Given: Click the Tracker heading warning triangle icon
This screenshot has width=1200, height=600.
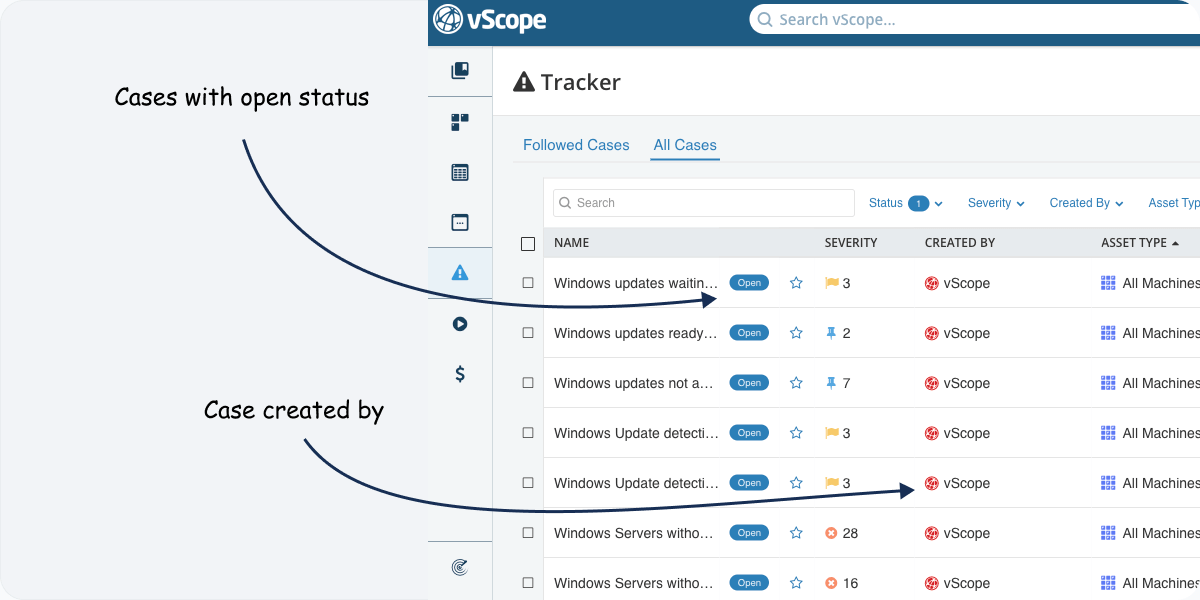Looking at the screenshot, I should tap(524, 82).
